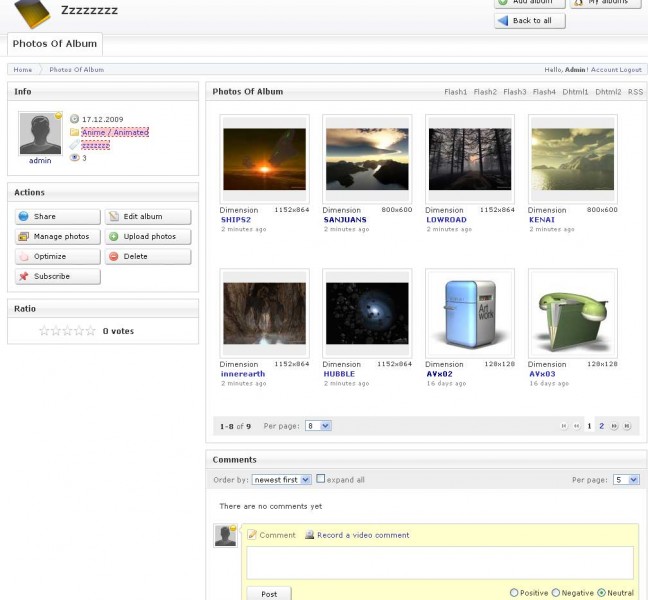The height and width of the screenshot is (600, 648).
Task: Jump to the last page of photos
Action: click(x=627, y=426)
